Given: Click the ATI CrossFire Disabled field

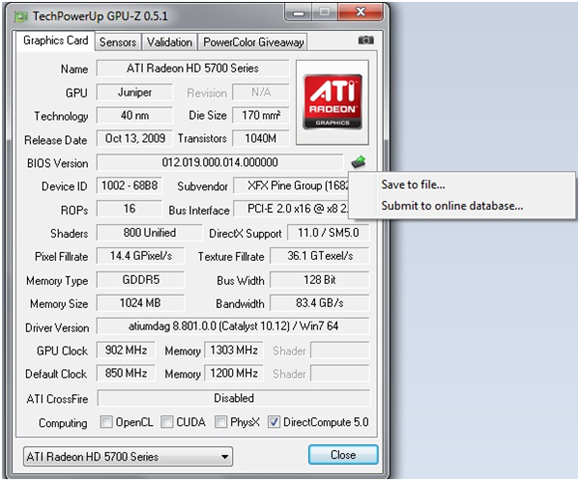Looking at the screenshot, I should coord(234,398).
